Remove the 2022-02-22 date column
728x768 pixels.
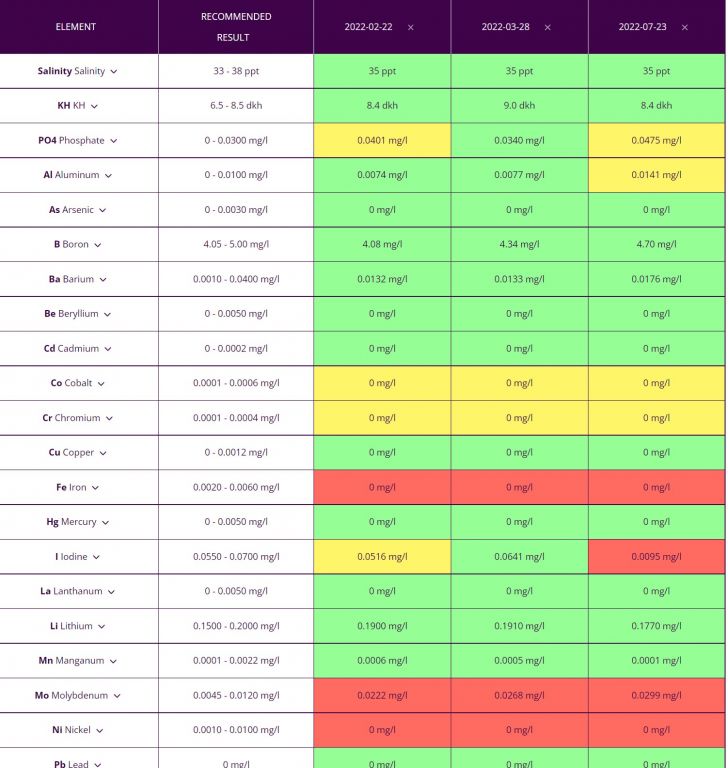(411, 27)
